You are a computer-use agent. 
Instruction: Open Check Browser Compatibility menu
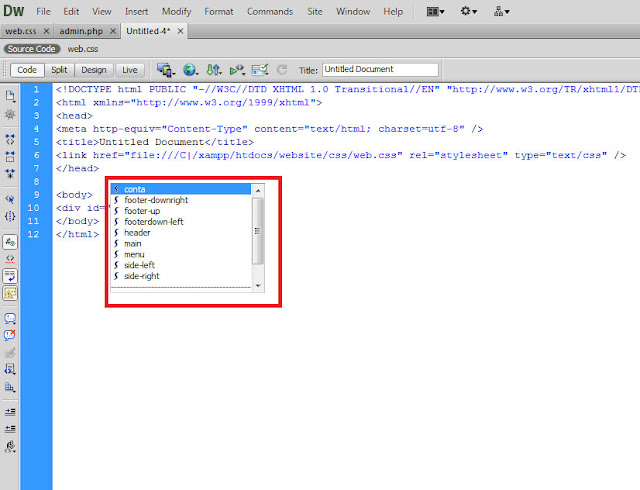(260, 70)
